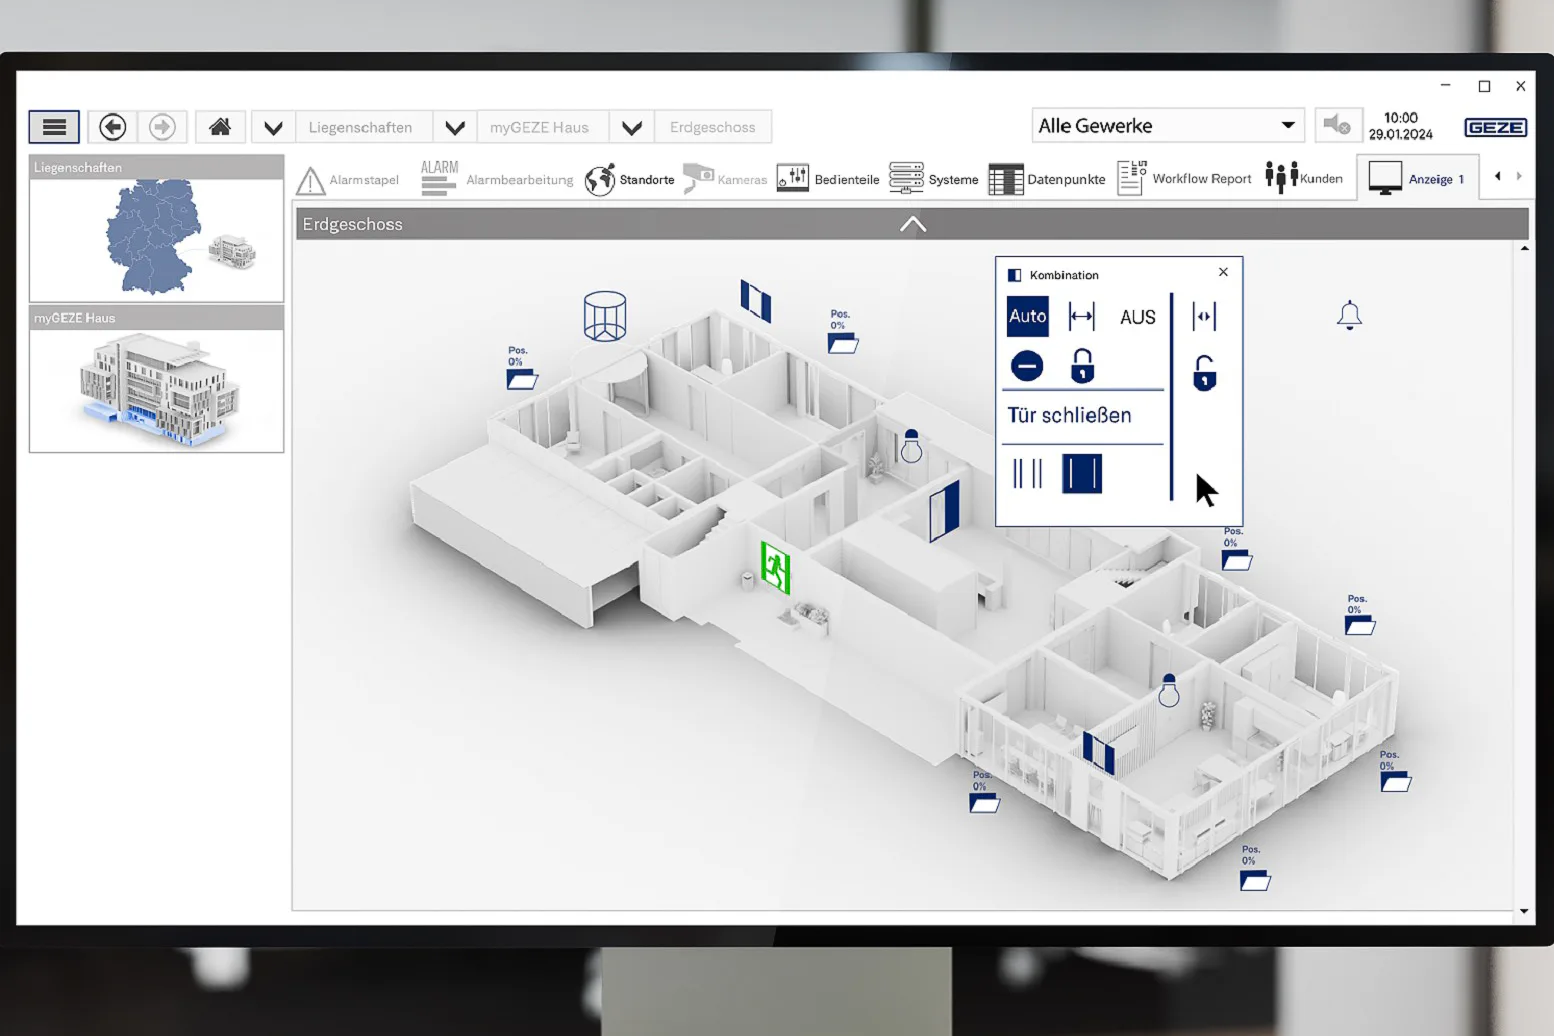Switch to the Anzeige 1 tab
Image resolution: width=1554 pixels, height=1036 pixels.
(x=1417, y=178)
